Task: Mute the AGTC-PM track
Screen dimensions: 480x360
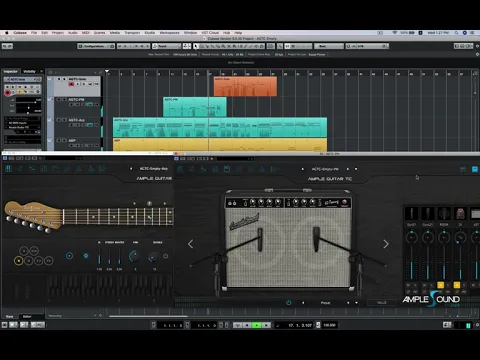Action: (59, 99)
